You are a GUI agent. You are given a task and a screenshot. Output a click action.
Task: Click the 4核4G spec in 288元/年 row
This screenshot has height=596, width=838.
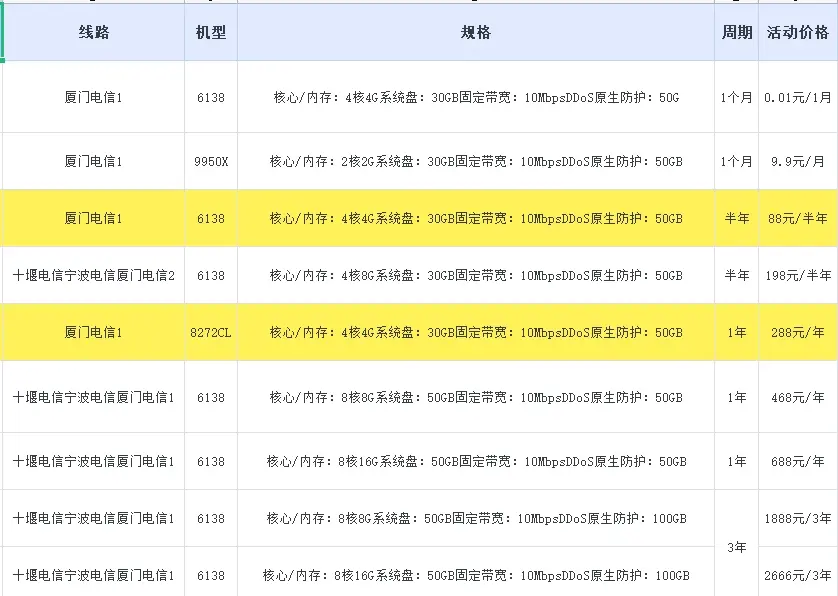[x=476, y=332]
